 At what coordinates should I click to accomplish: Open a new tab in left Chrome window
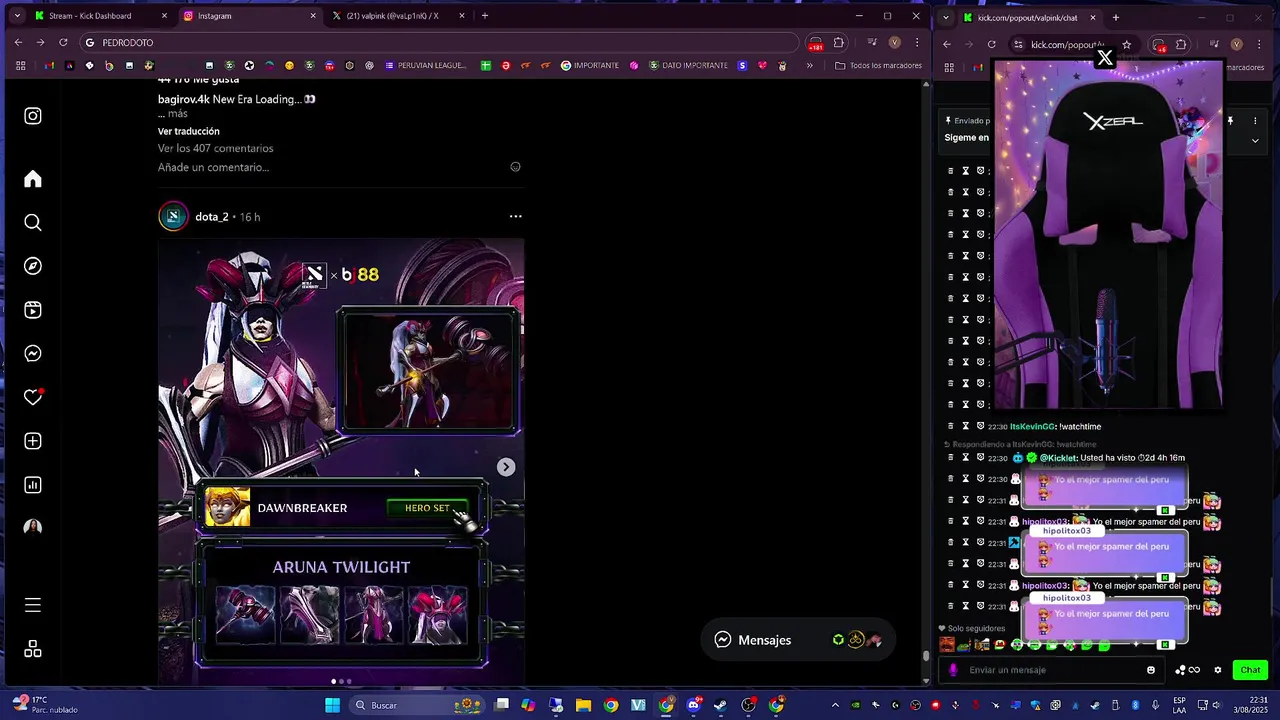click(x=485, y=16)
